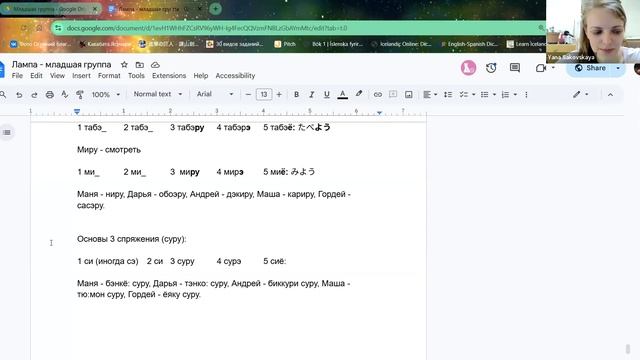Viewport: 640px width, 360px height.
Task: Open the Edit menu
Action: click(36, 76)
